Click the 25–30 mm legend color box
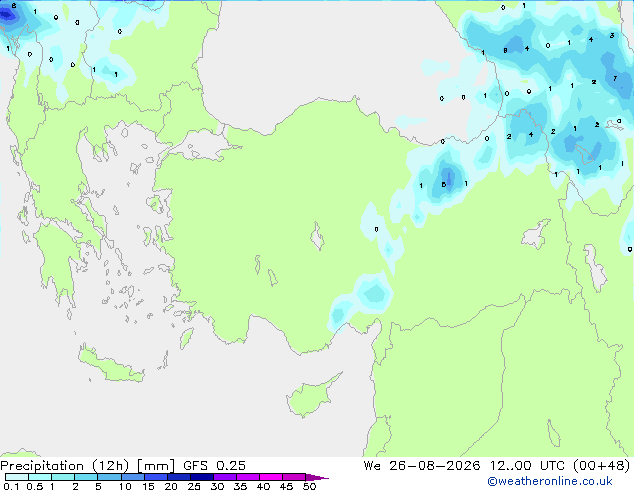This screenshot has height=490, width=634. tap(201, 477)
